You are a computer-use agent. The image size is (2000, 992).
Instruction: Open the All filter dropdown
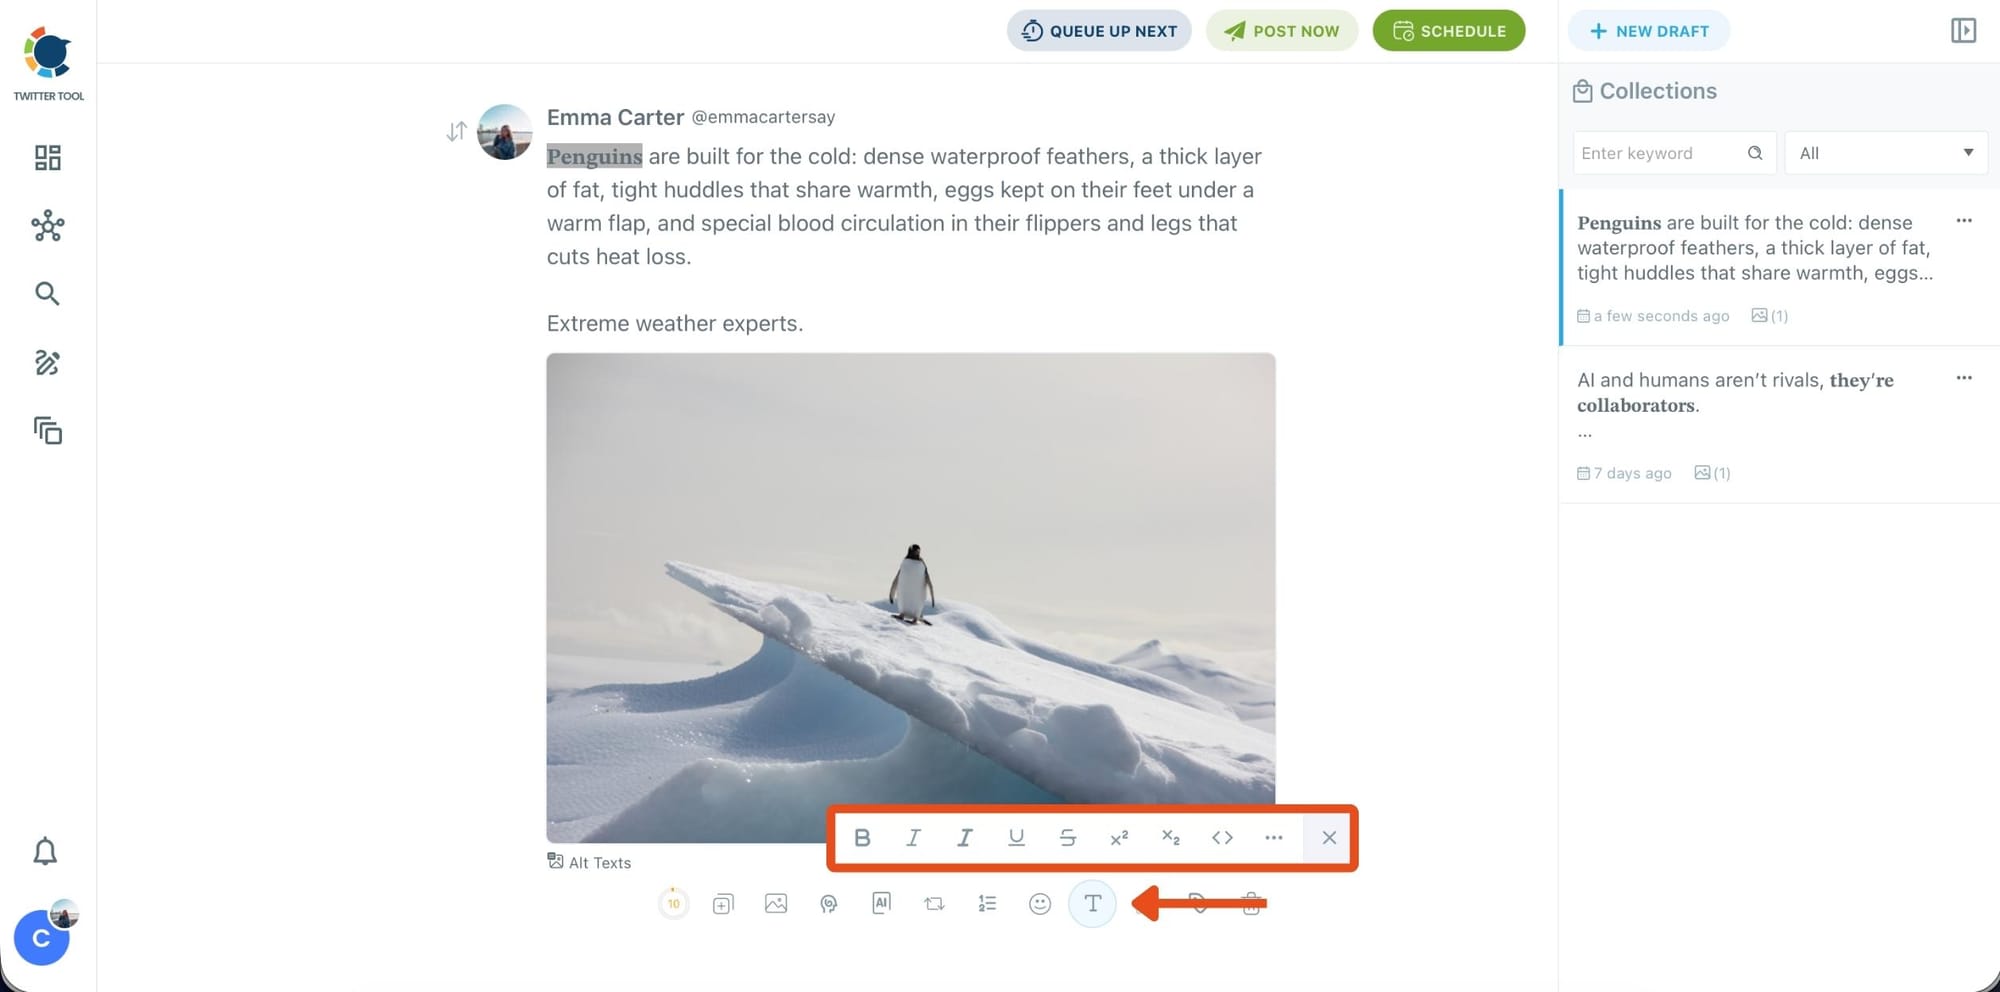[x=1886, y=153]
